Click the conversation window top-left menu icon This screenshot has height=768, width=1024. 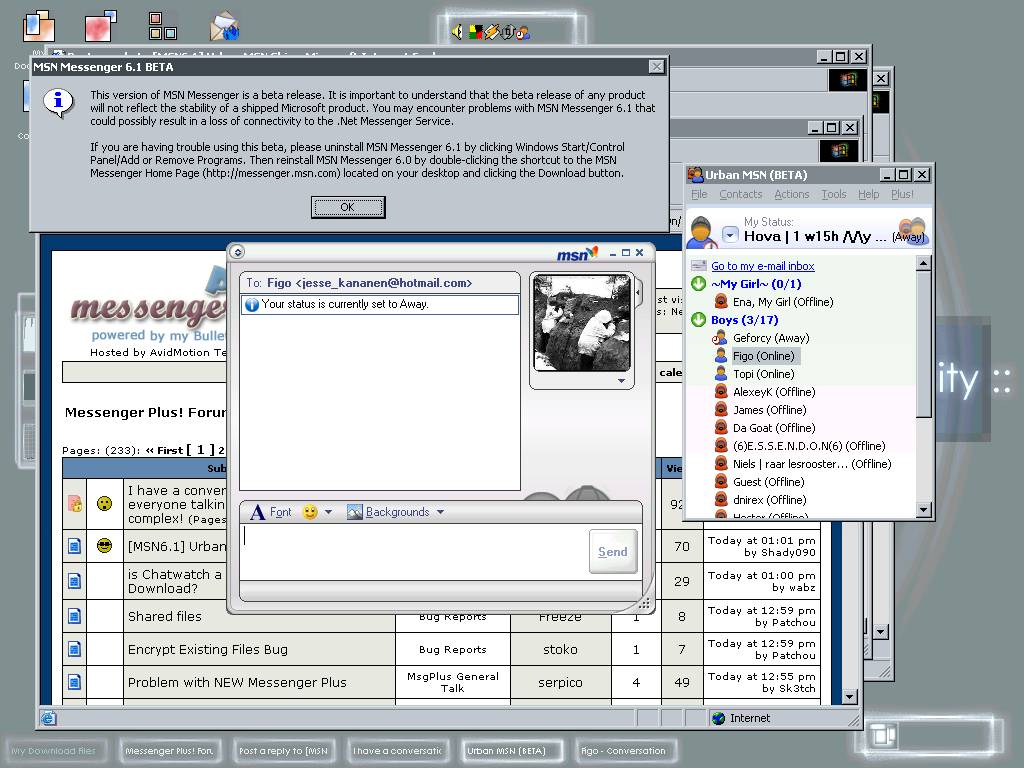238,252
